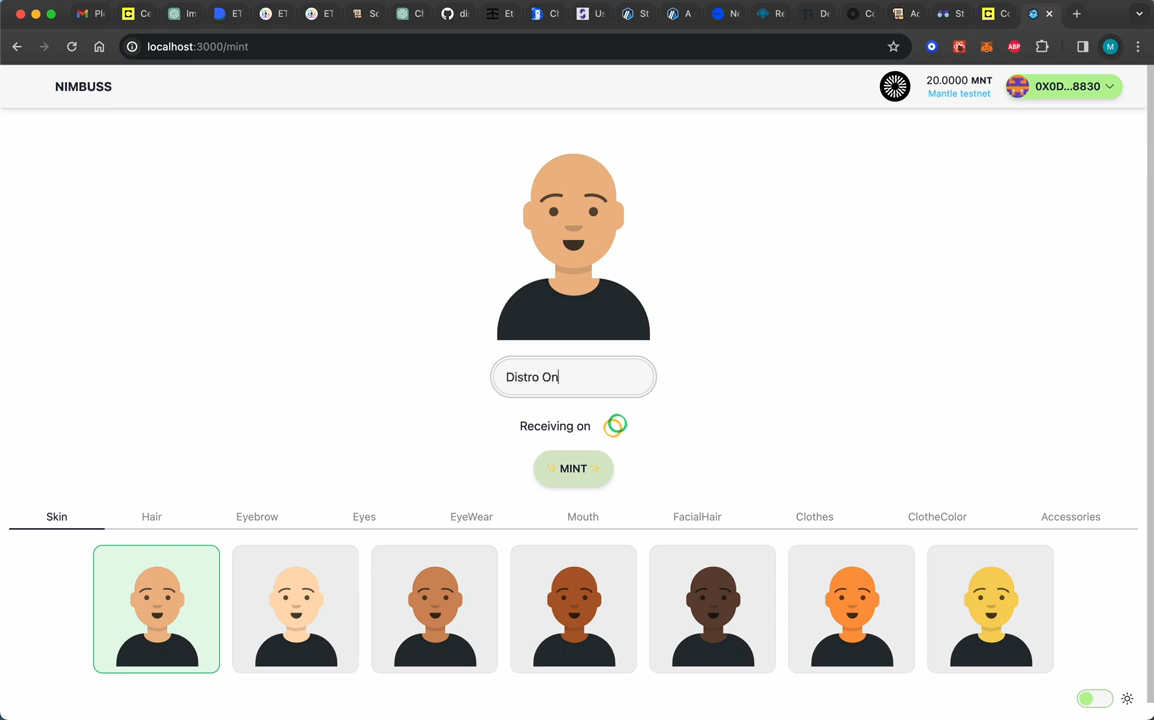1154x720 pixels.
Task: Switch to the Eyes tab
Action: point(364,517)
